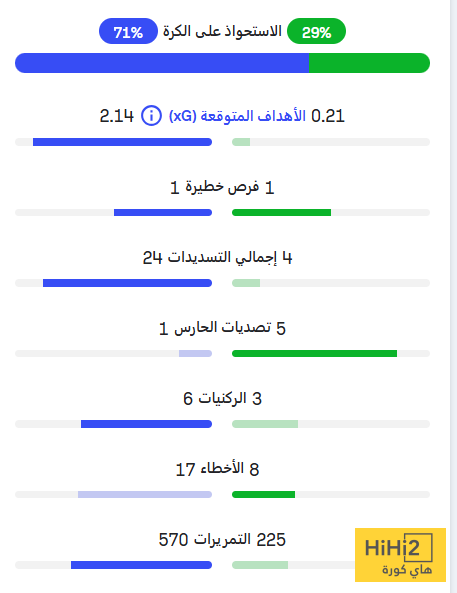The width and height of the screenshot is (457, 593).
Task: Click the fouls 17 vs 8 row label
Action: 218,469
